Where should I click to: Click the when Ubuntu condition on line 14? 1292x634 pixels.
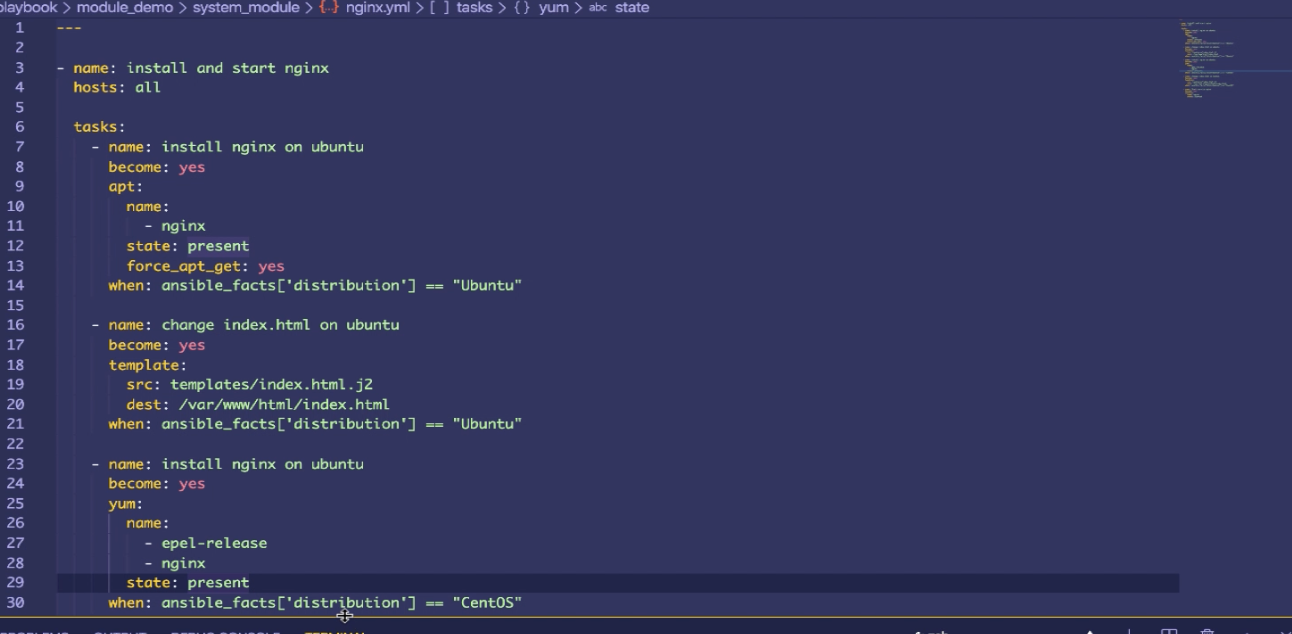click(315, 286)
